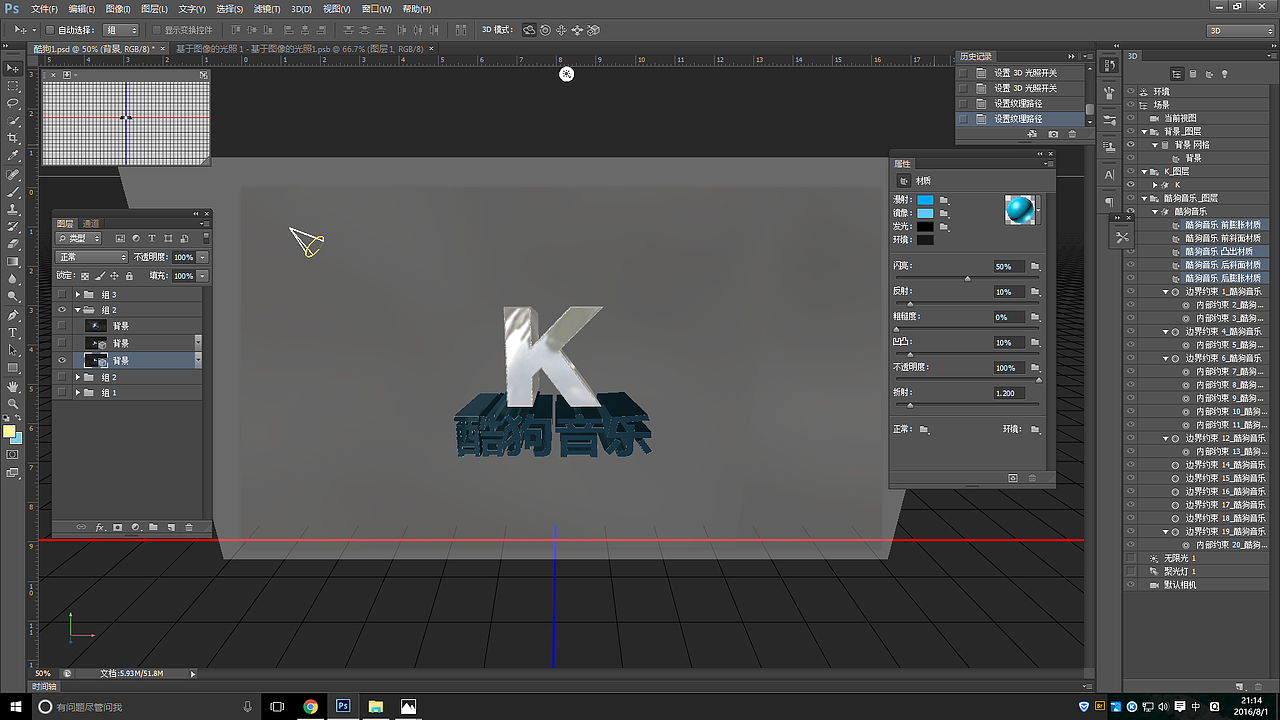
Task: Collapse 边界约束 1_酷狗音乐 node
Action: [x=1165, y=292]
